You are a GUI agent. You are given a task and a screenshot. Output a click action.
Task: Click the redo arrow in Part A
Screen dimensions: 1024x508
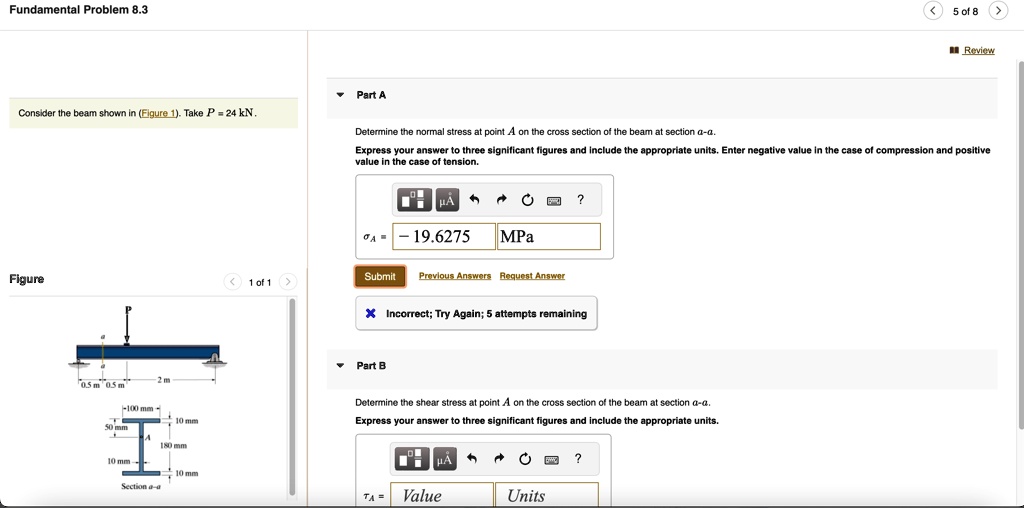point(502,200)
